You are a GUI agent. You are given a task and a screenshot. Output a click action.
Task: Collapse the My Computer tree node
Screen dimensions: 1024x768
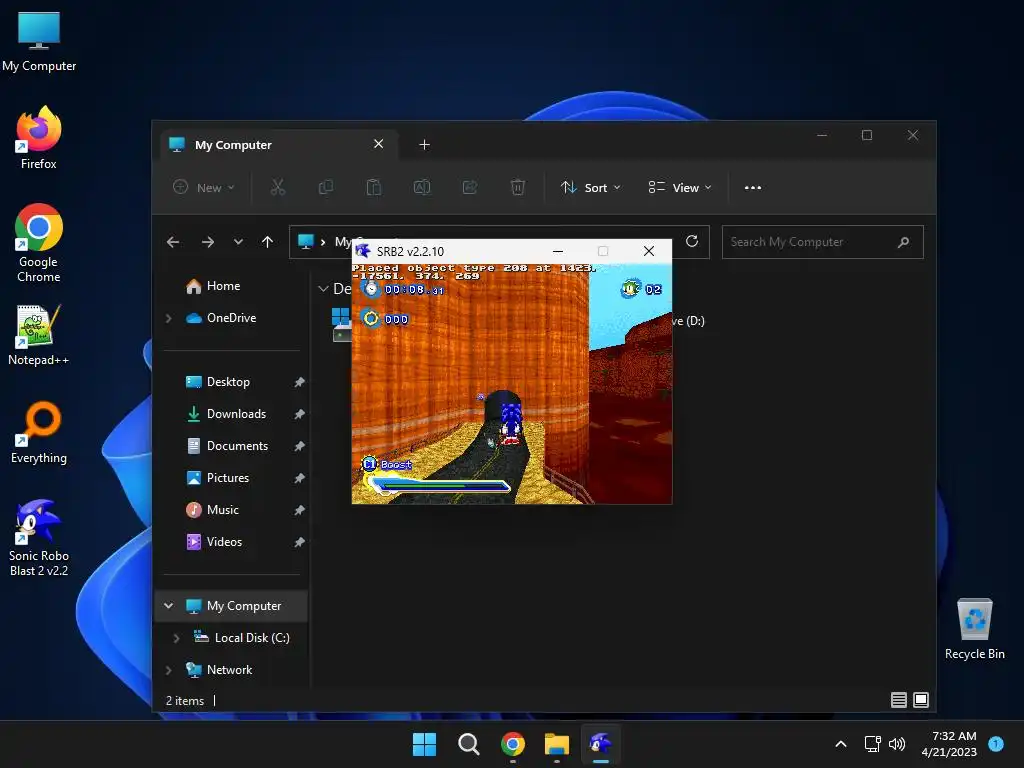click(x=168, y=606)
